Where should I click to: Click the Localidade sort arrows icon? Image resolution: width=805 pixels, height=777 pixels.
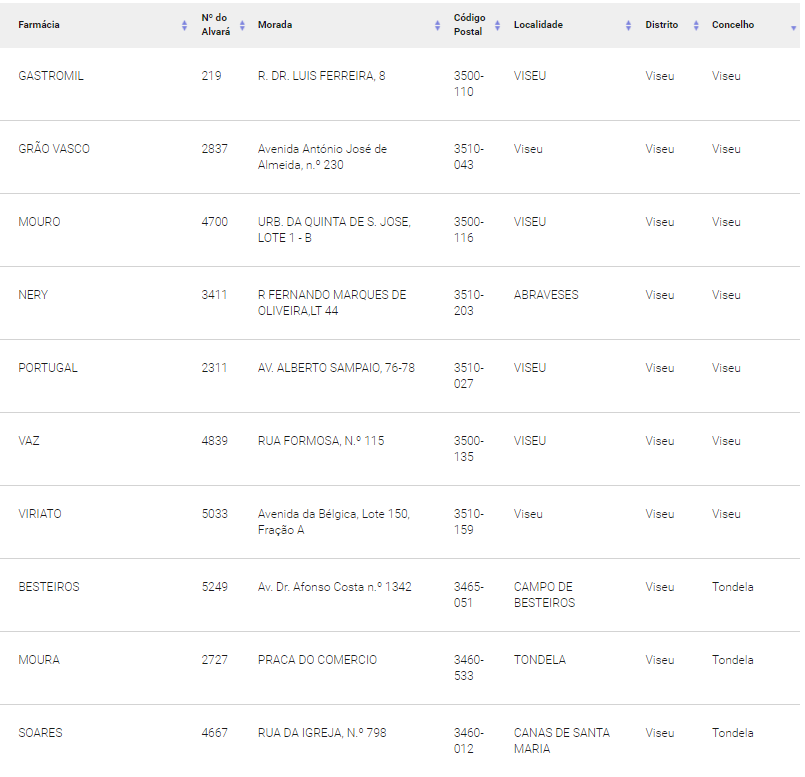pyautogui.click(x=628, y=25)
